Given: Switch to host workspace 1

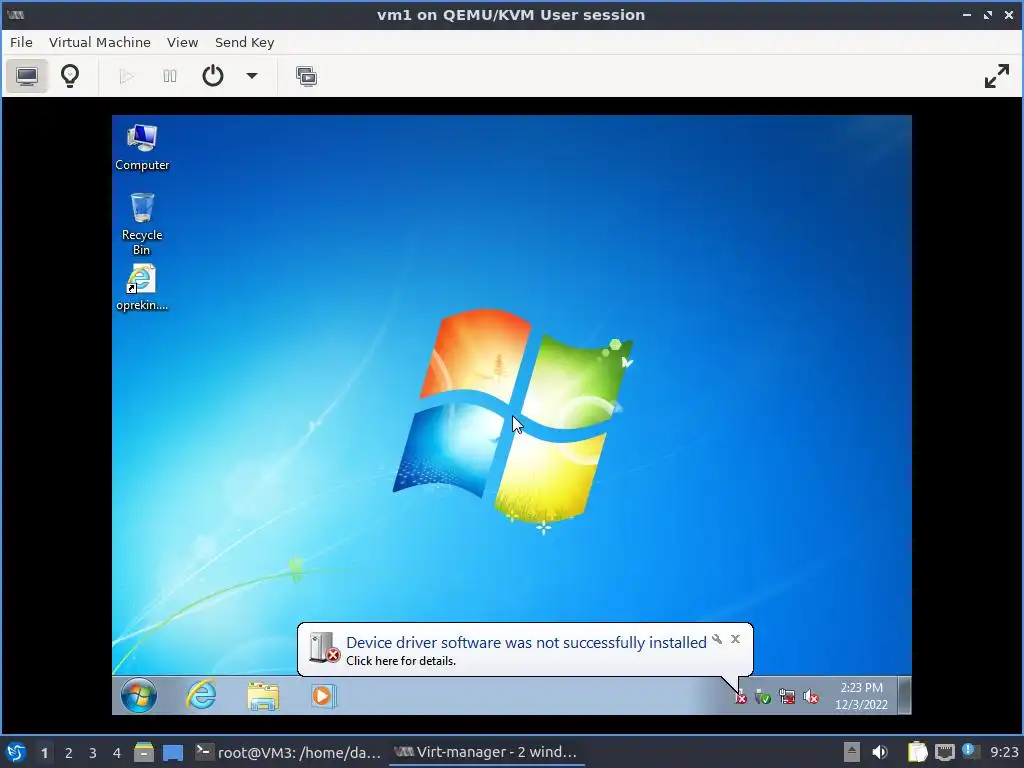Looking at the screenshot, I should pos(44,753).
